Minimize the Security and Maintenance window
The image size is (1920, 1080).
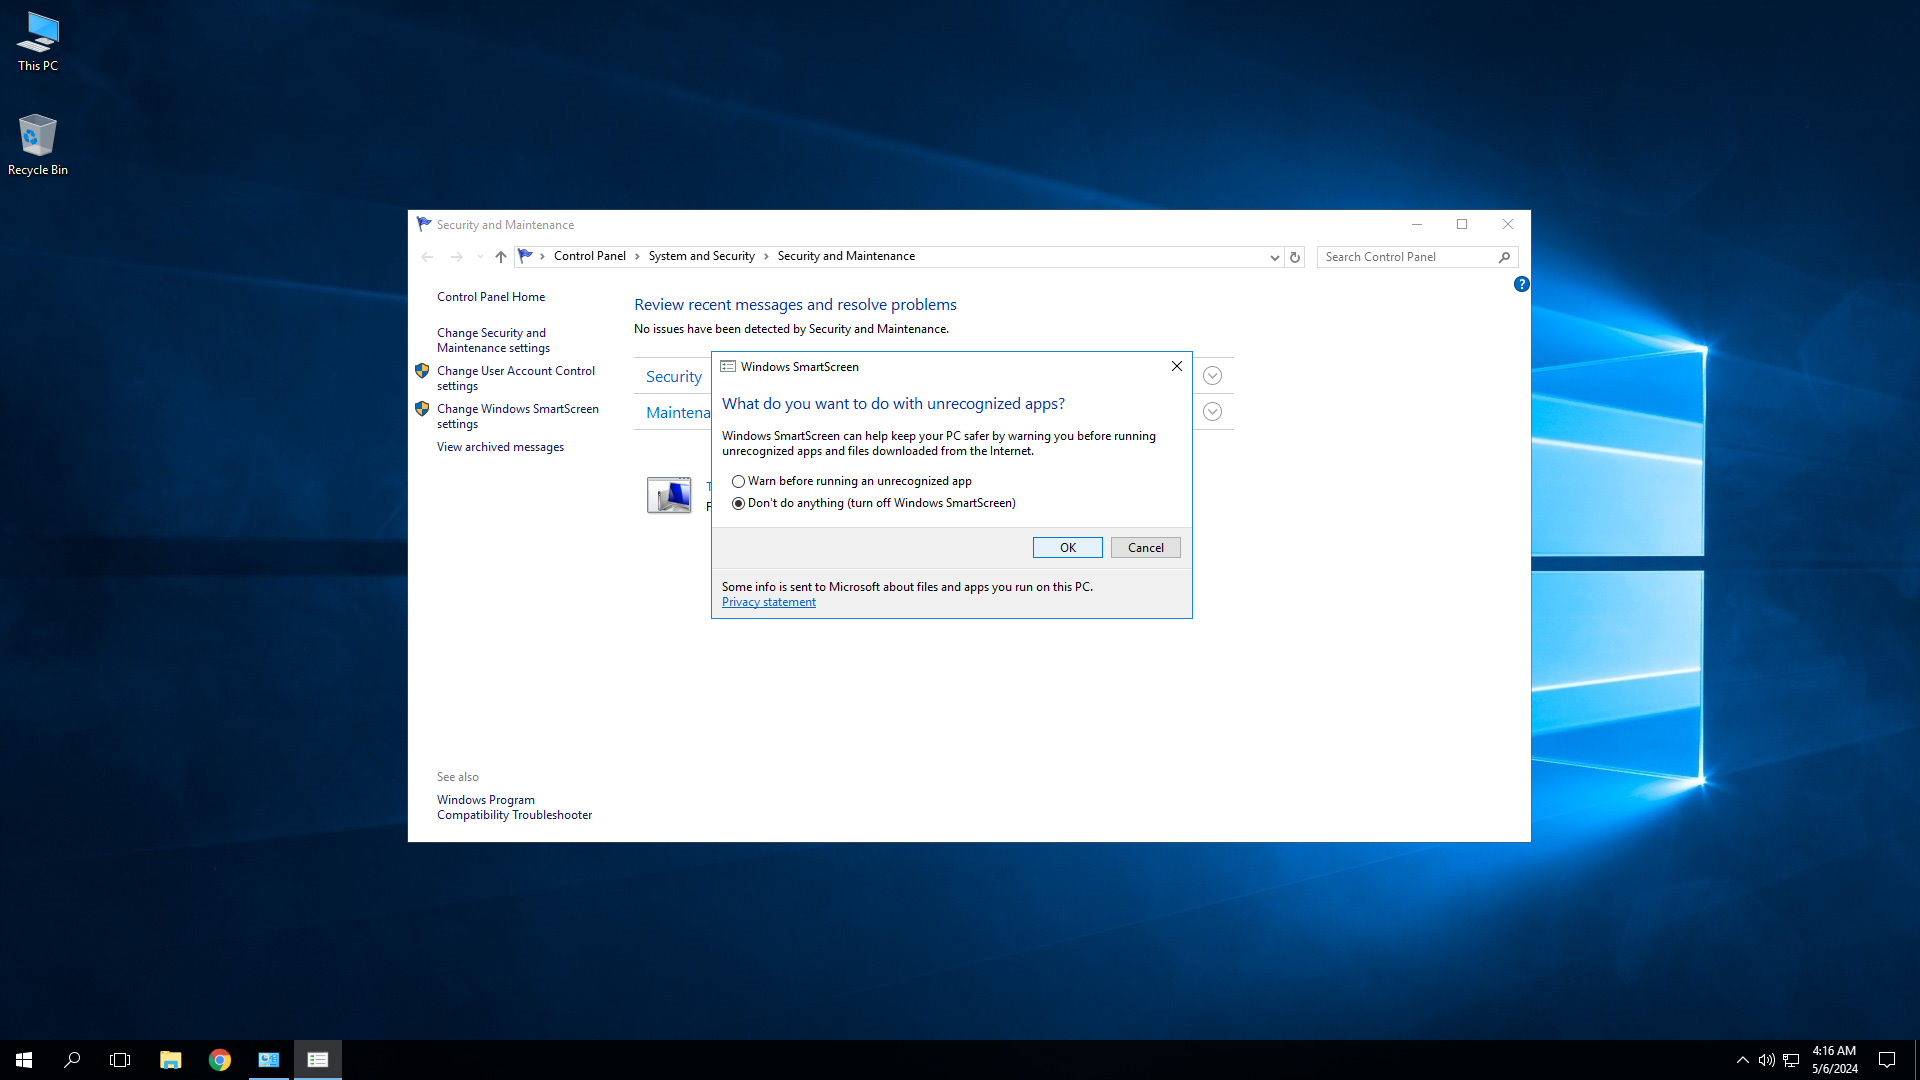[1416, 224]
